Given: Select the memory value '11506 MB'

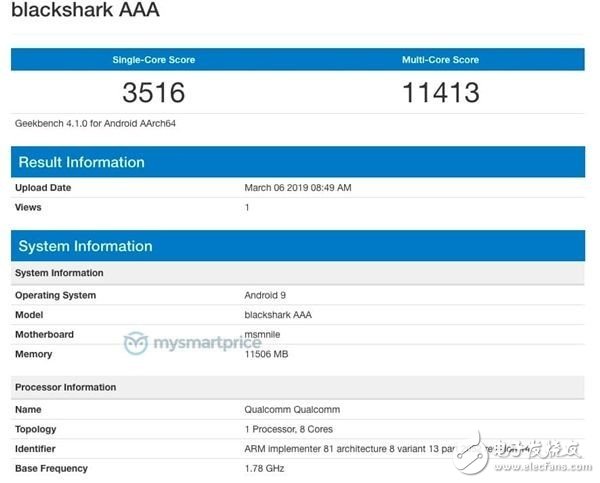Looking at the screenshot, I should 266,354.
